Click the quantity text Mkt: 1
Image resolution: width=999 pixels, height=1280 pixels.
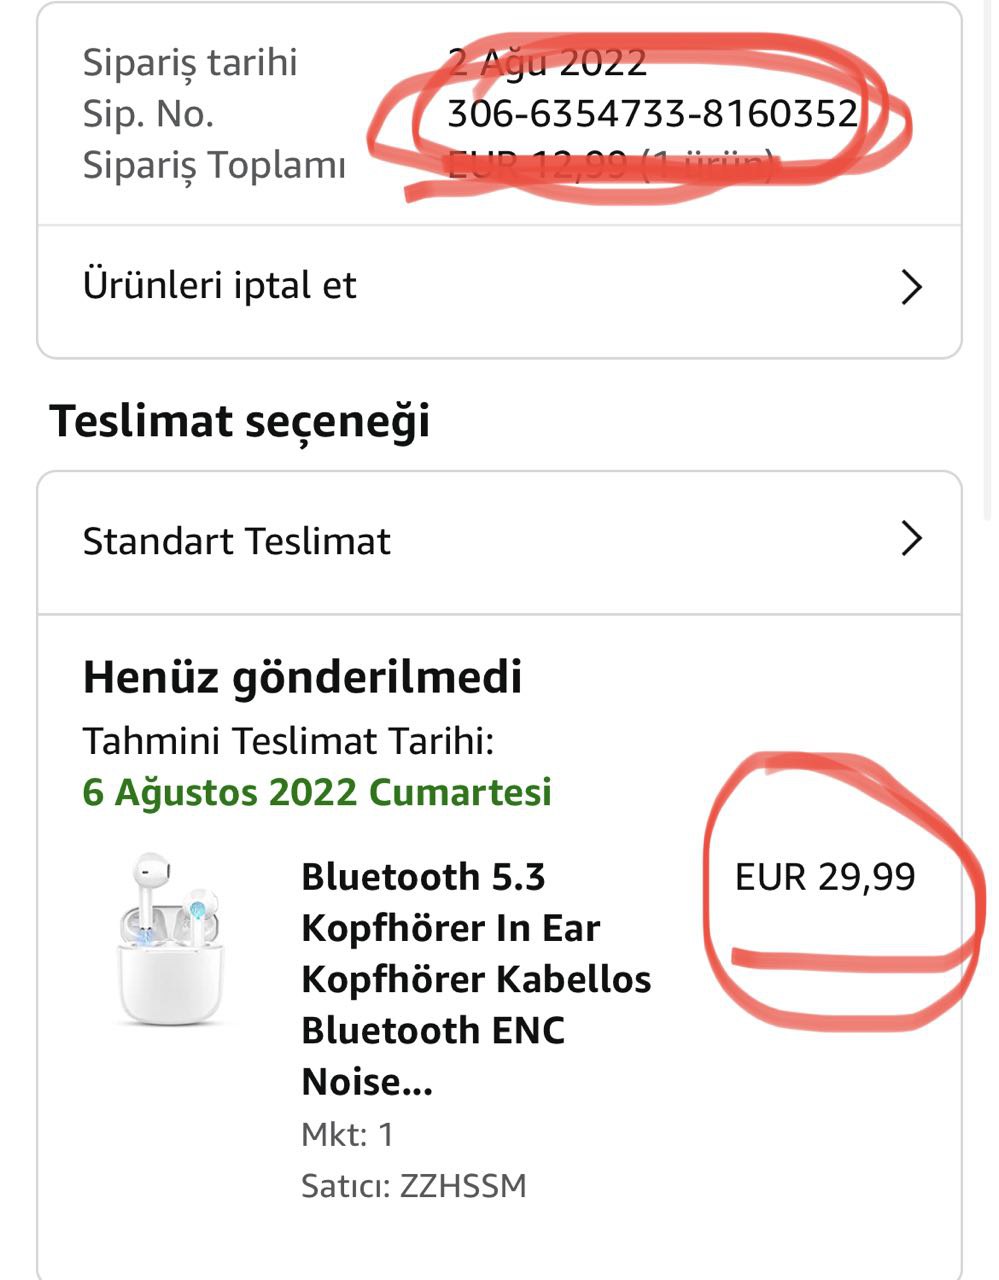click(347, 1134)
